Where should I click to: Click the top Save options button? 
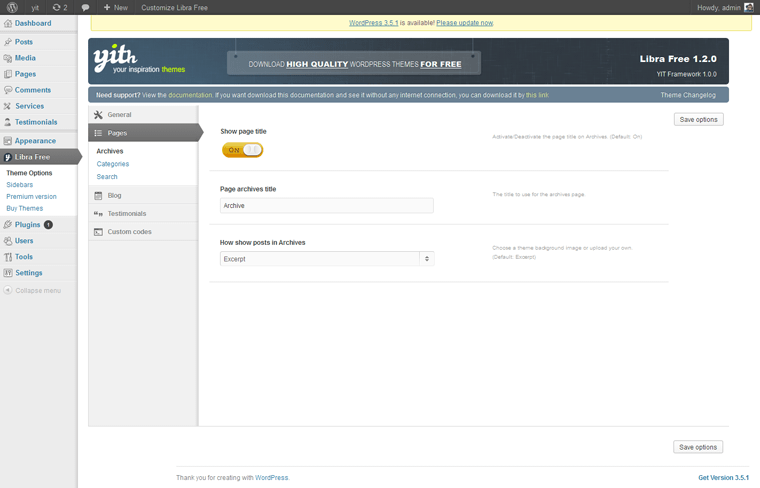[698, 119]
